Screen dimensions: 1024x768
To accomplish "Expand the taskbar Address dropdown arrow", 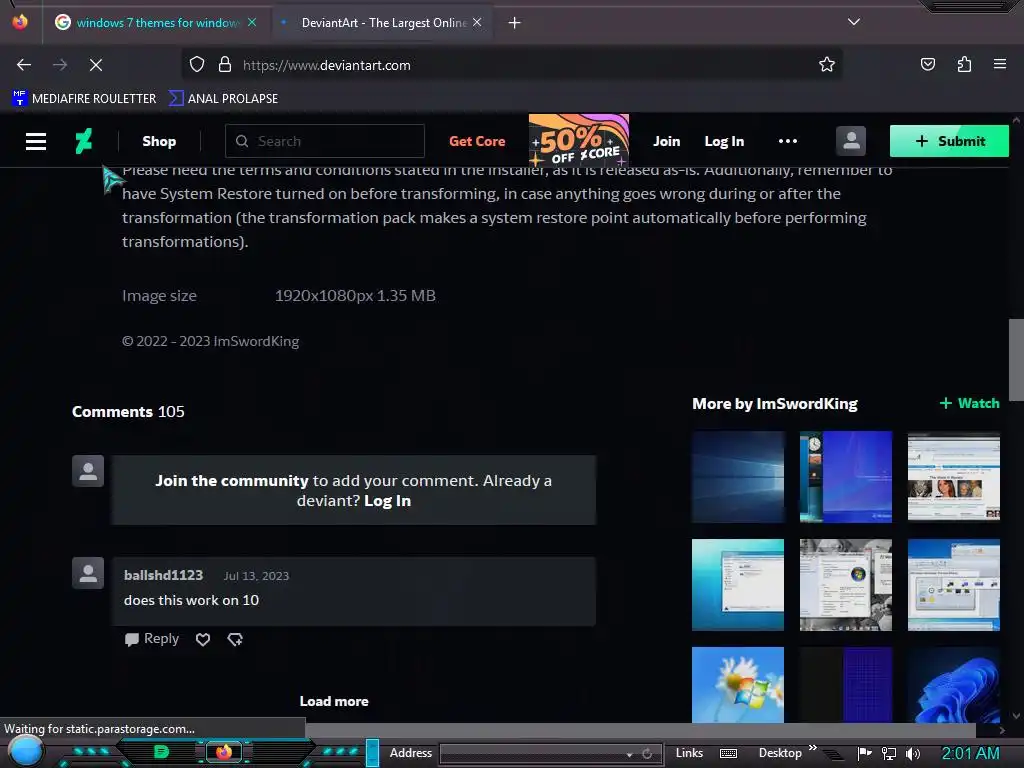I will click(630, 754).
